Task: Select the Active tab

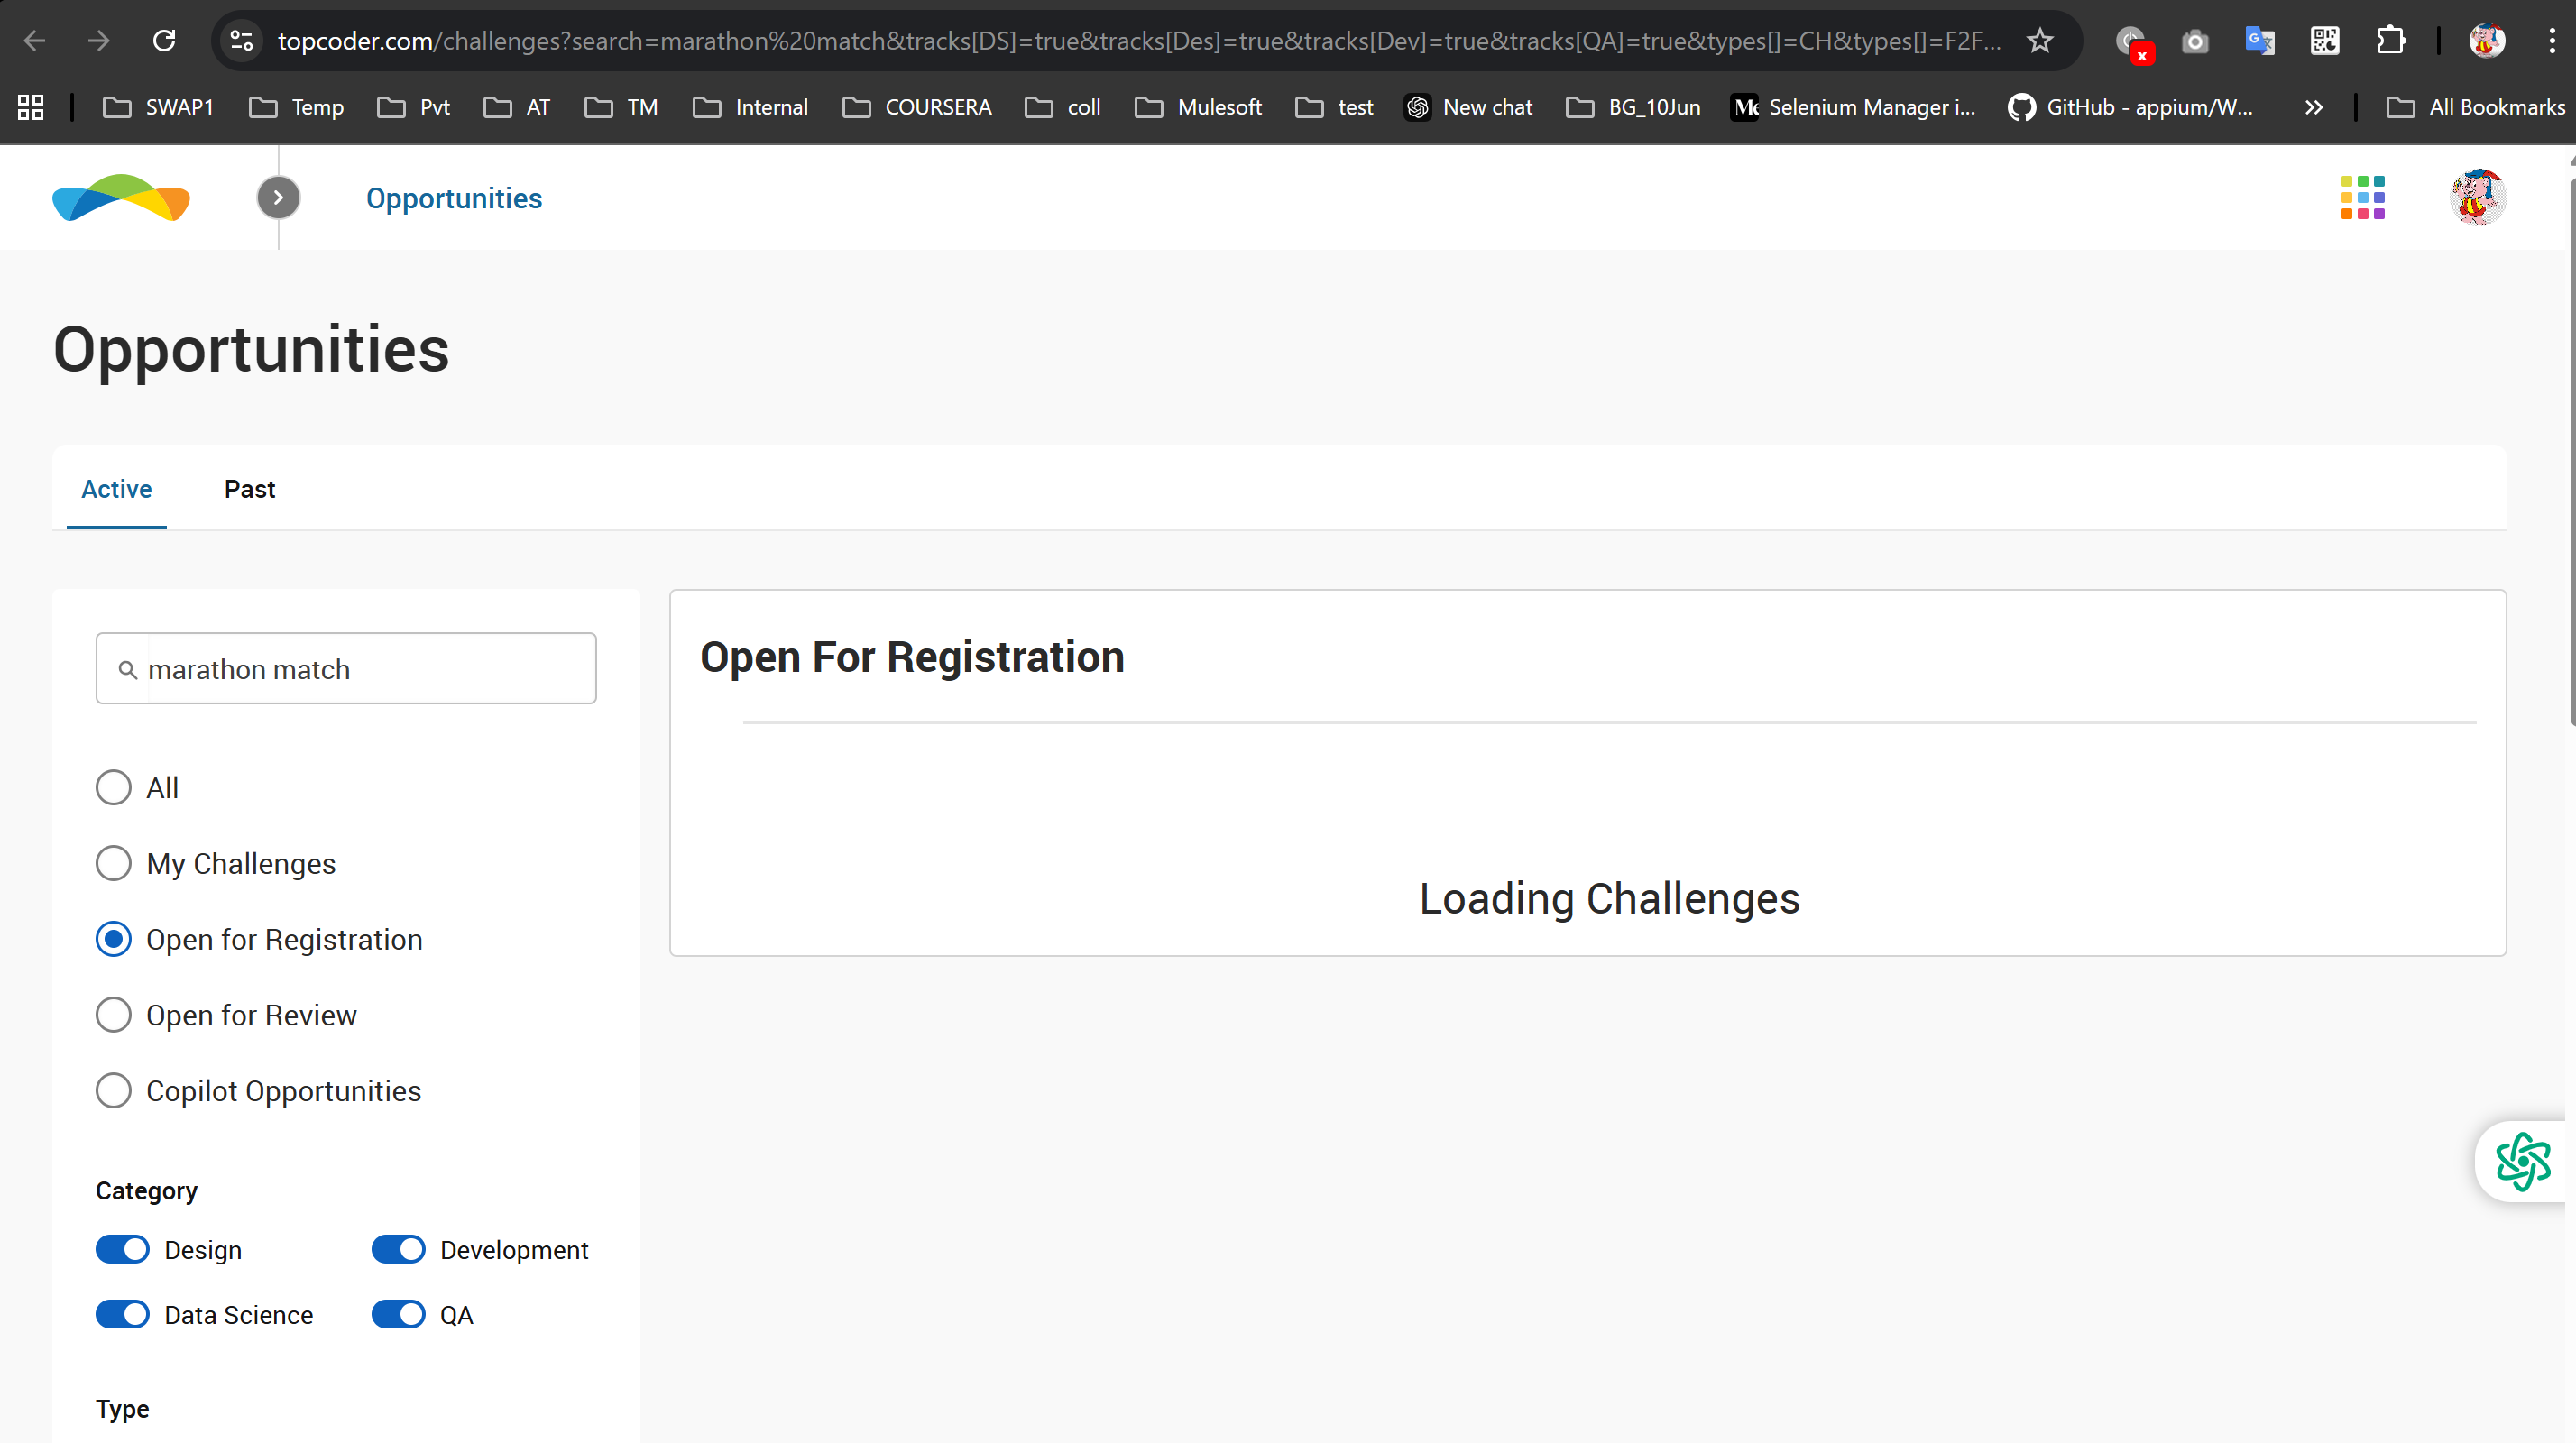Action: pos(116,489)
